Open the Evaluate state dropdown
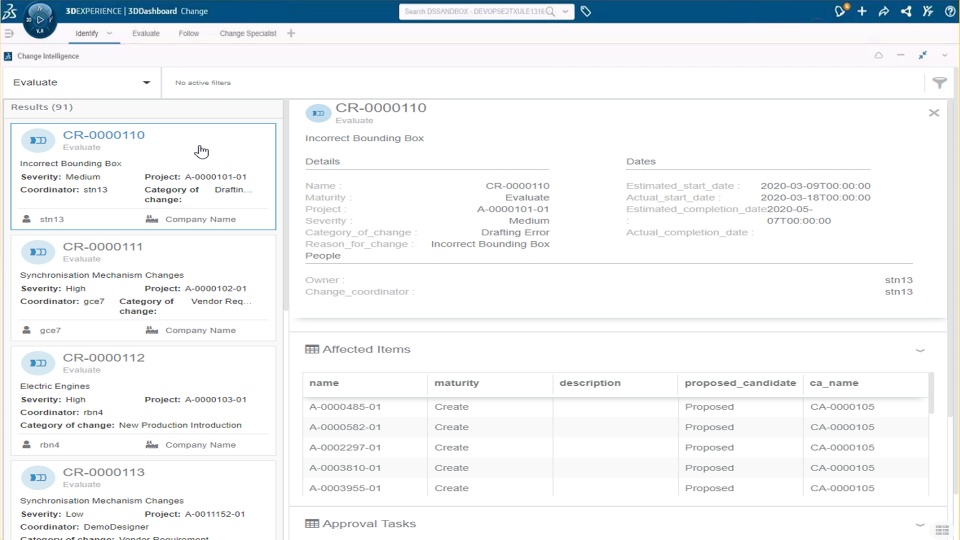Viewport: 960px width, 540px height. [82, 83]
